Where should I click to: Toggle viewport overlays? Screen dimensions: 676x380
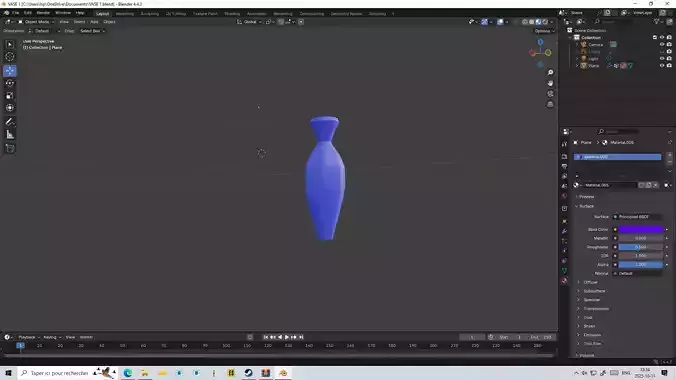point(500,22)
